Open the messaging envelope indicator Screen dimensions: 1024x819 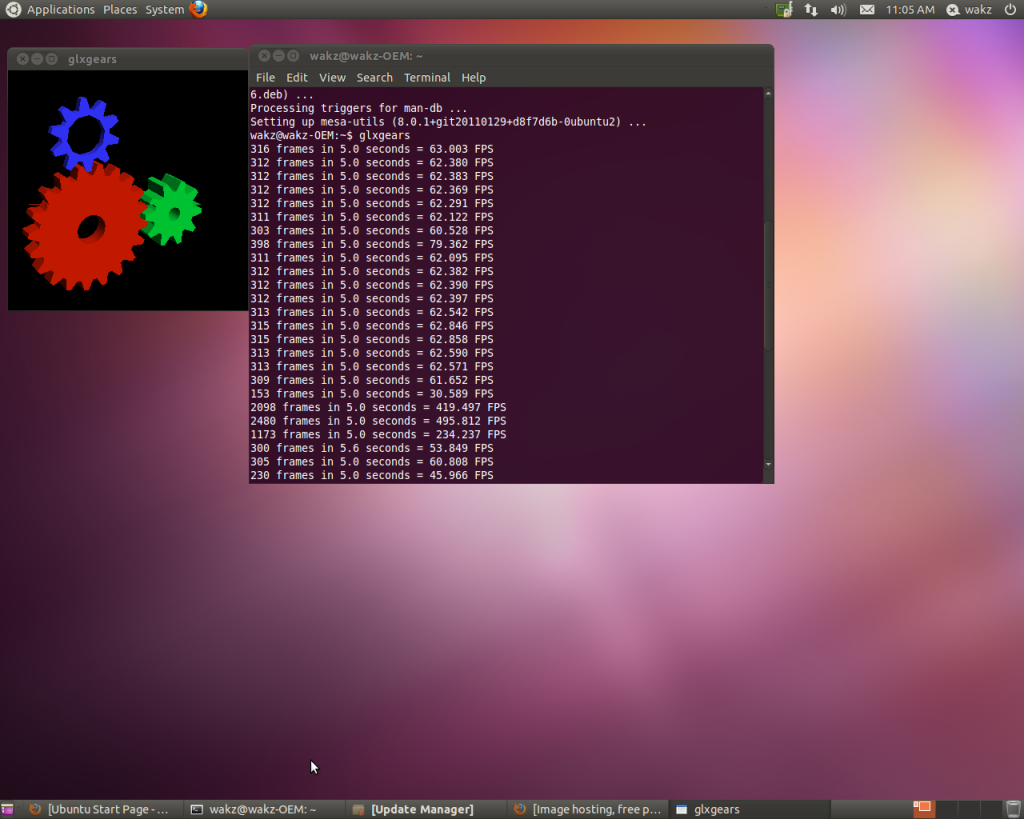867,9
